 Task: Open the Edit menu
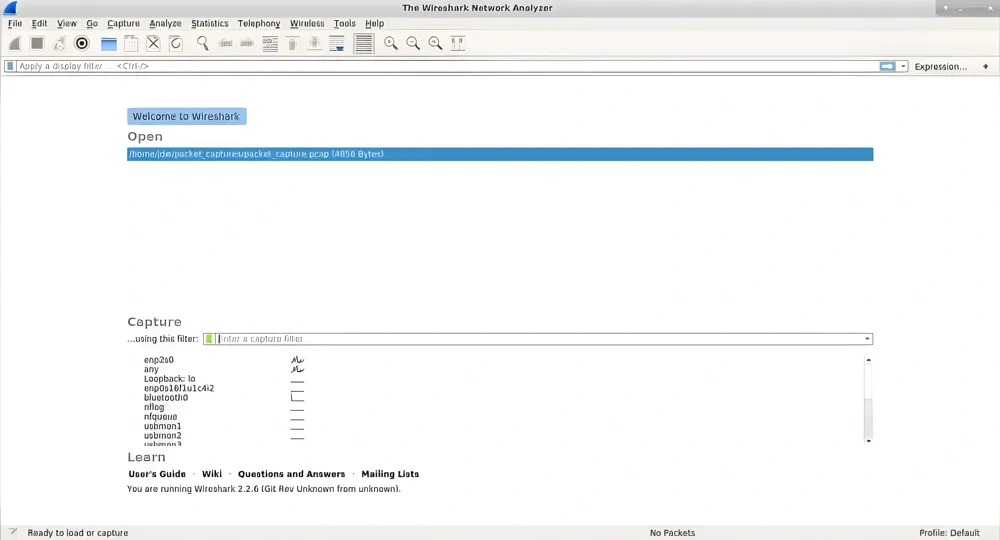40,24
